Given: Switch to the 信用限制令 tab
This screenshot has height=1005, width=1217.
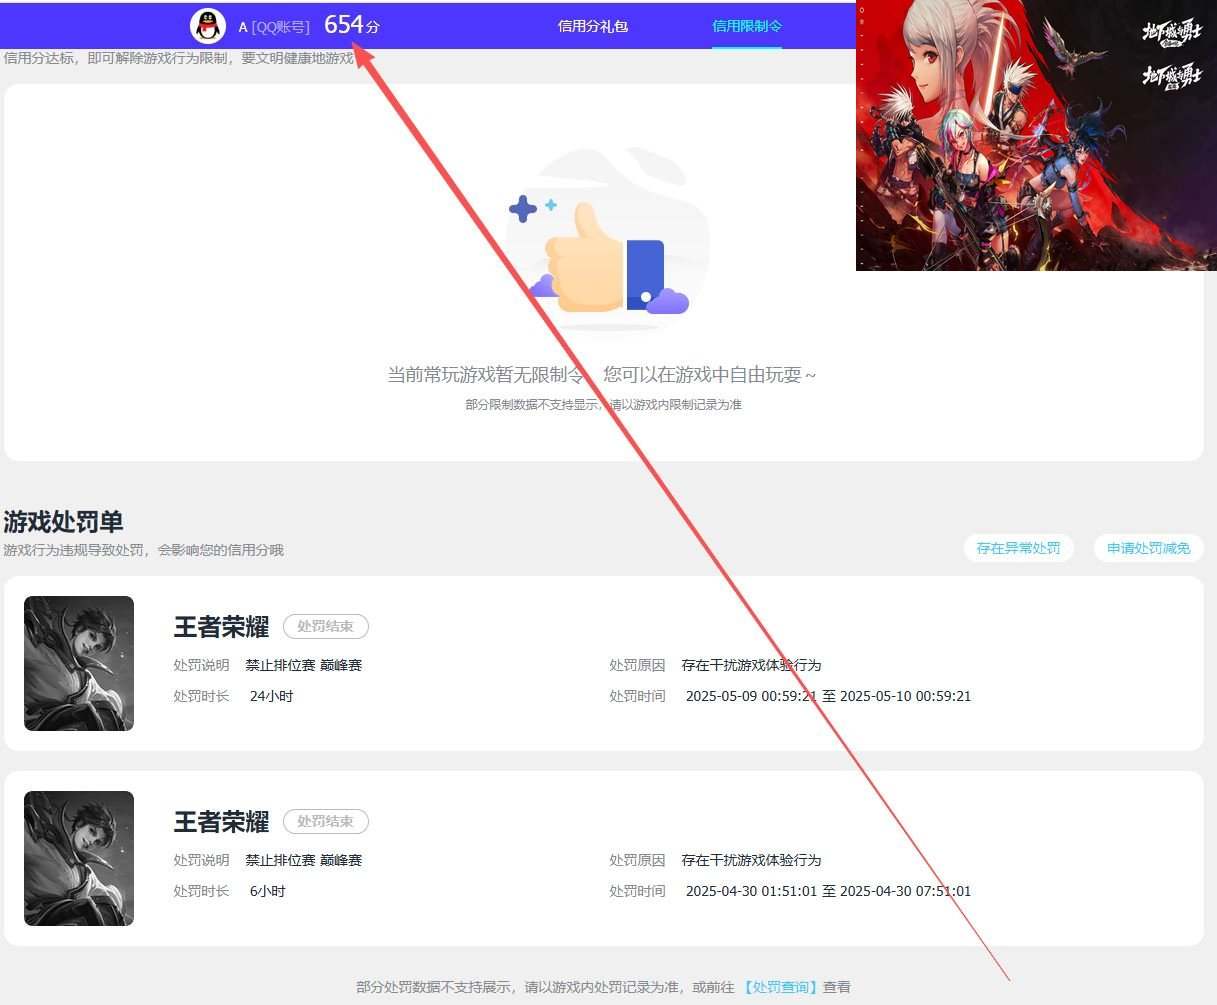Looking at the screenshot, I should pyautogui.click(x=747, y=26).
